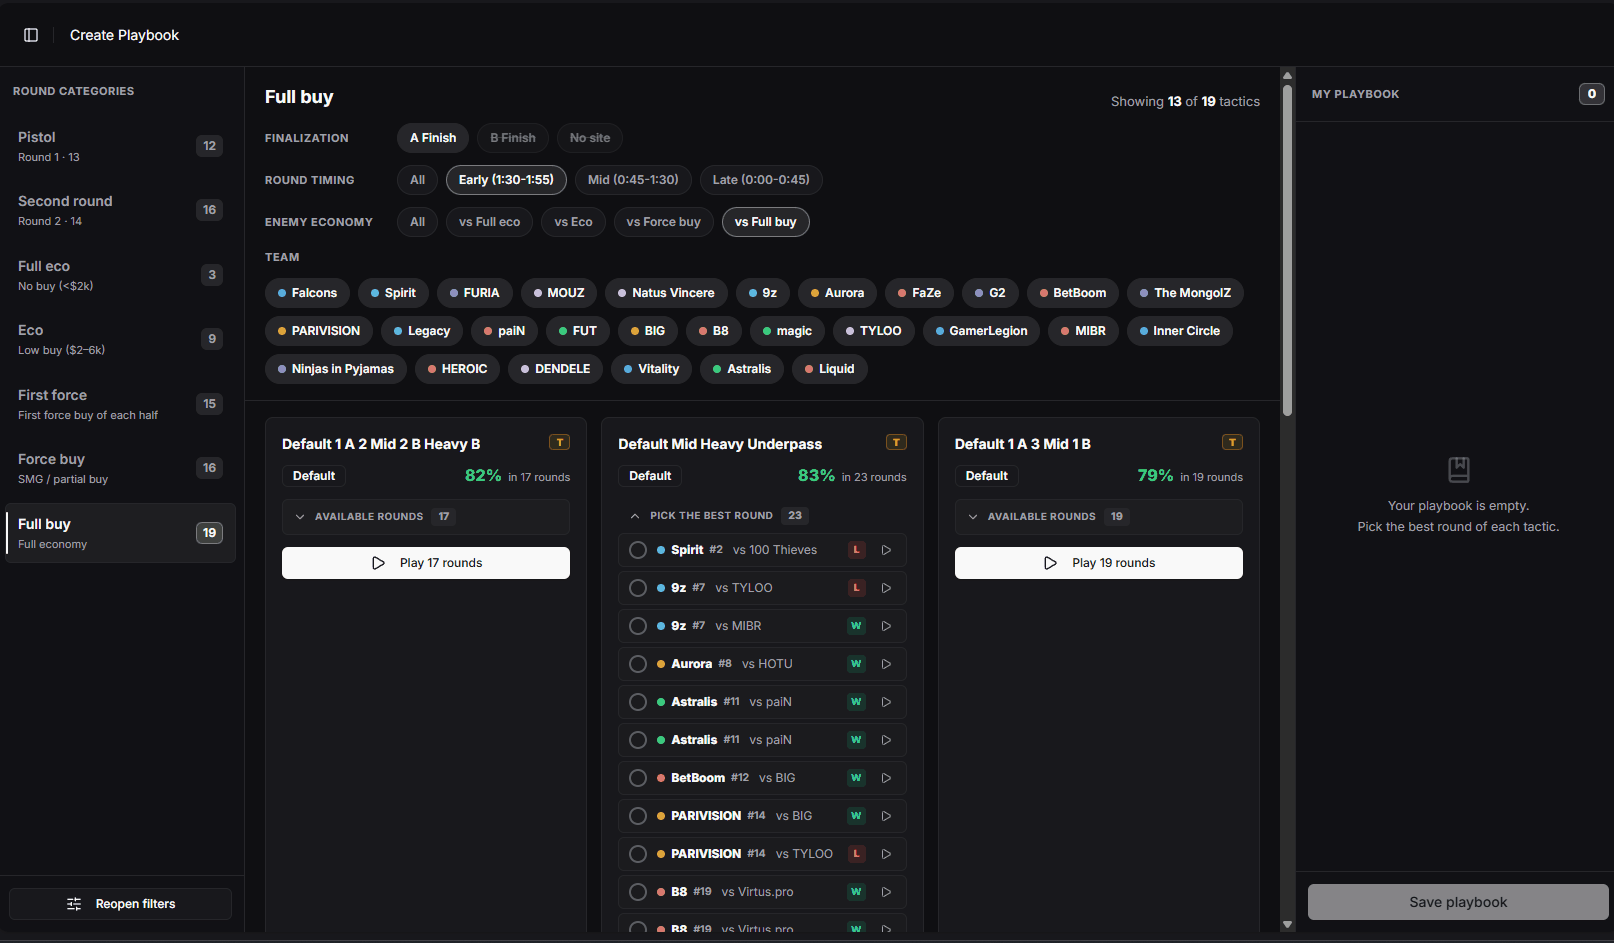Image resolution: width=1614 pixels, height=943 pixels.
Task: Select the PARIVISION vs BIG round
Action: (x=638, y=816)
